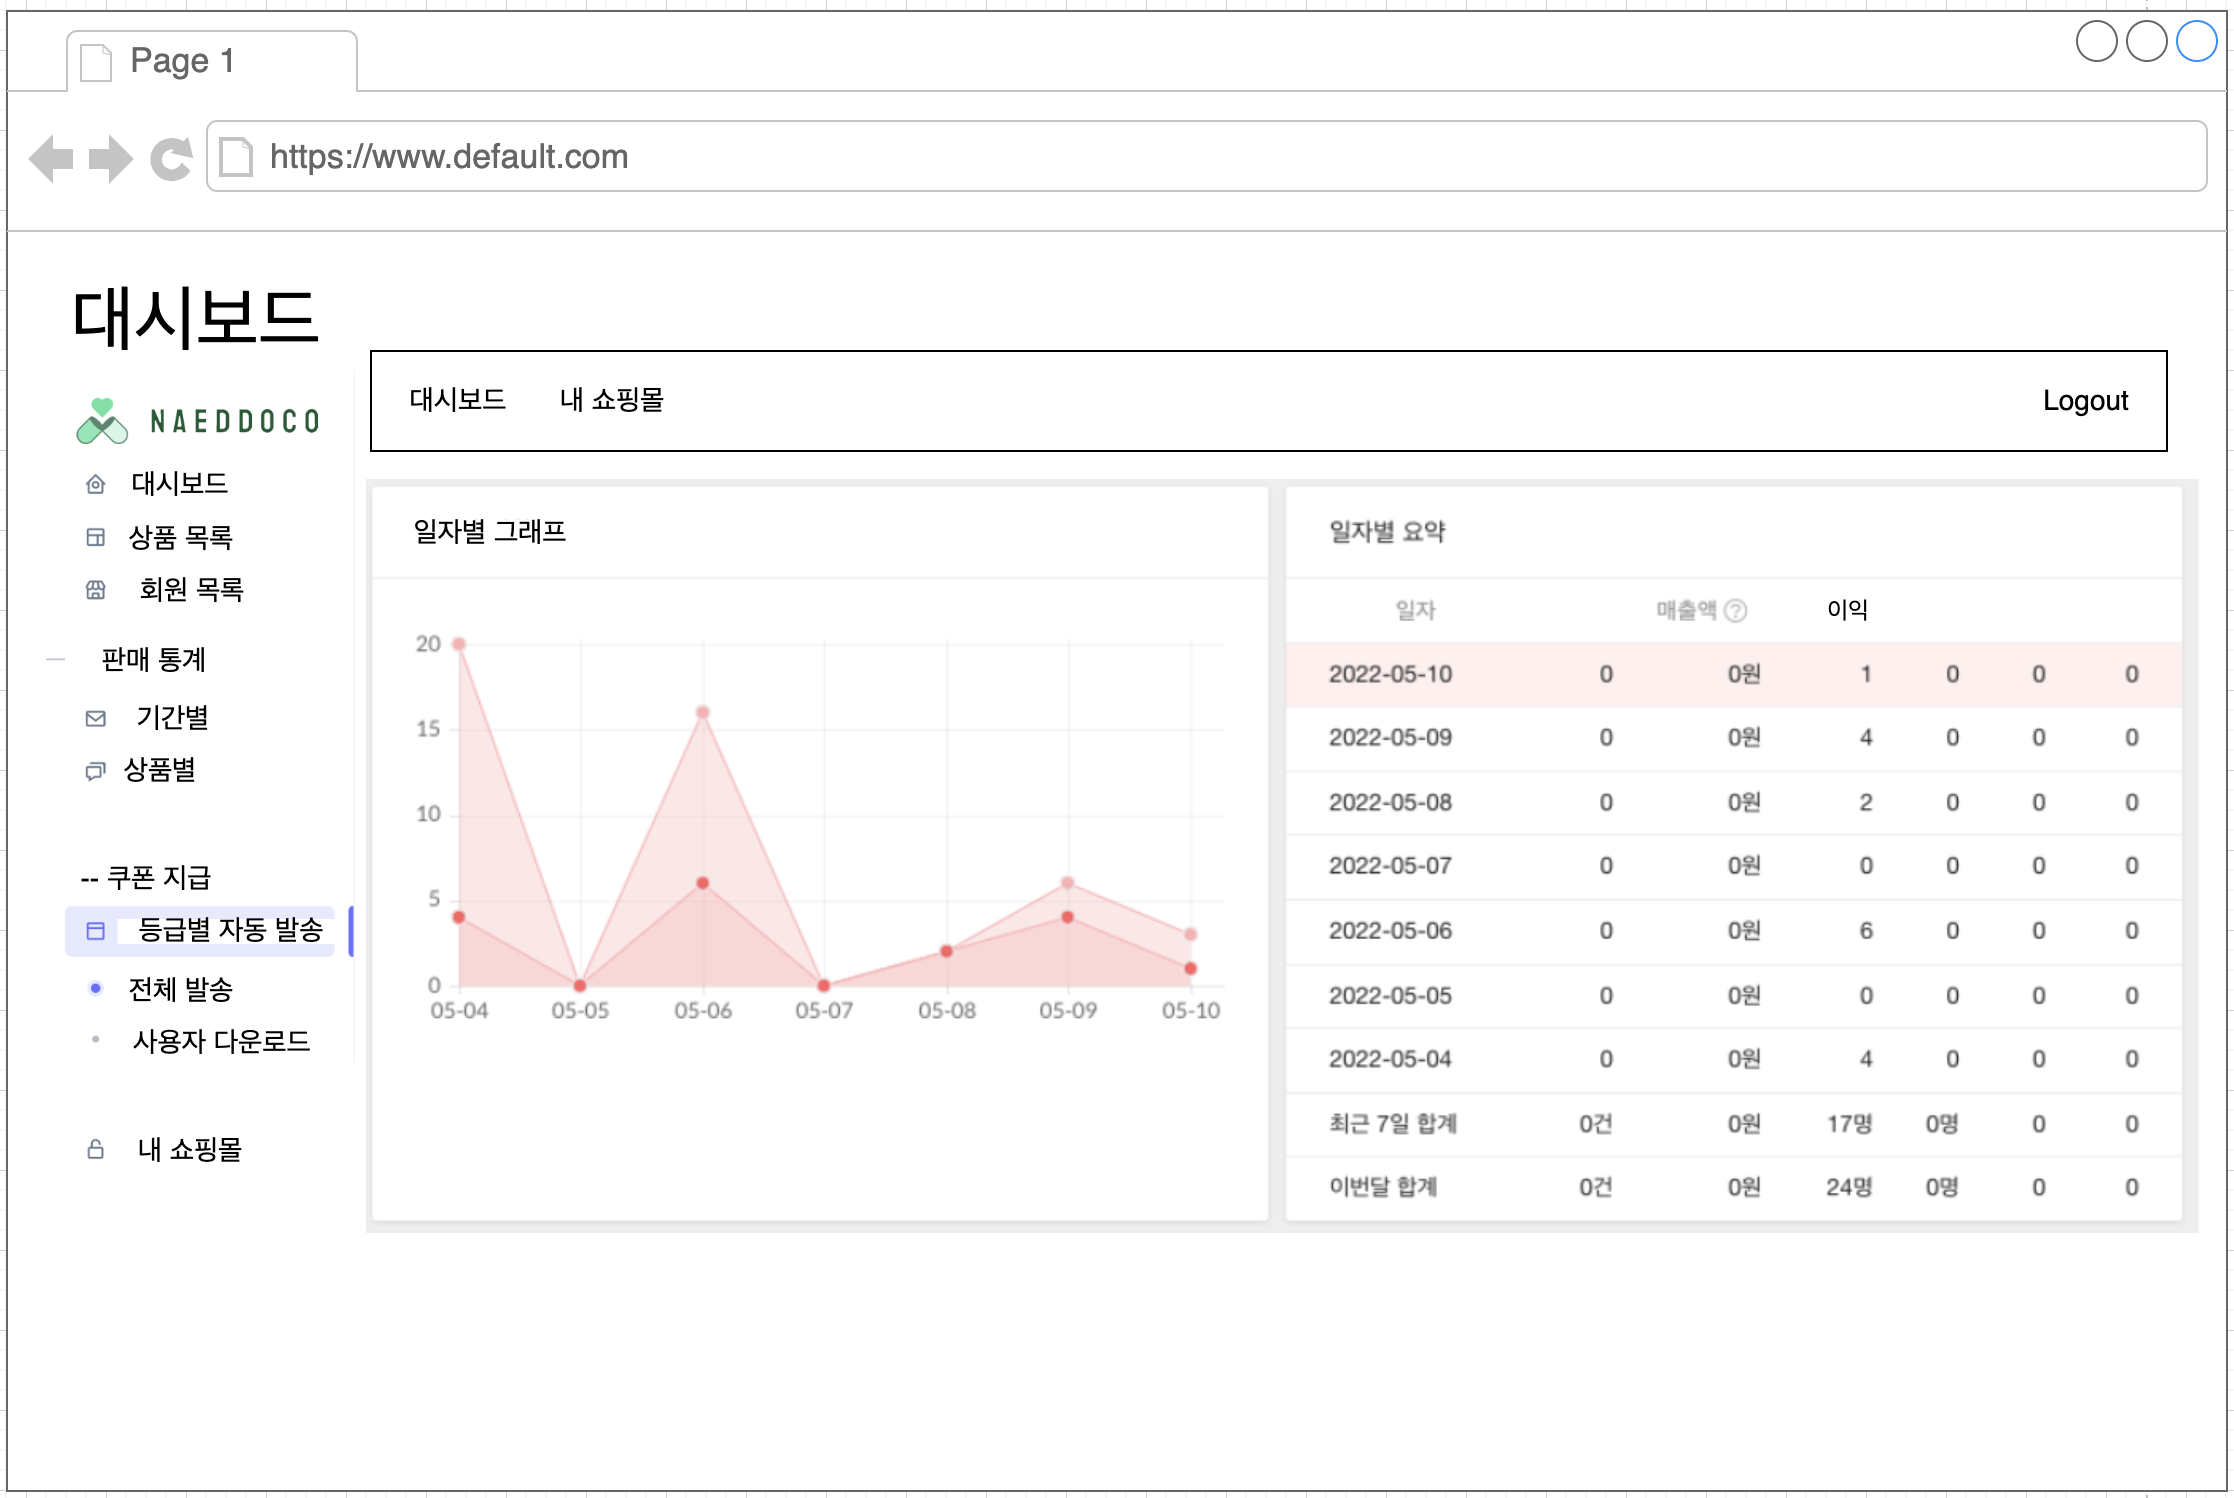Click the lock icon beside 내 쇼핑몰
Viewport: 2234px width, 1498px height.
(x=96, y=1150)
